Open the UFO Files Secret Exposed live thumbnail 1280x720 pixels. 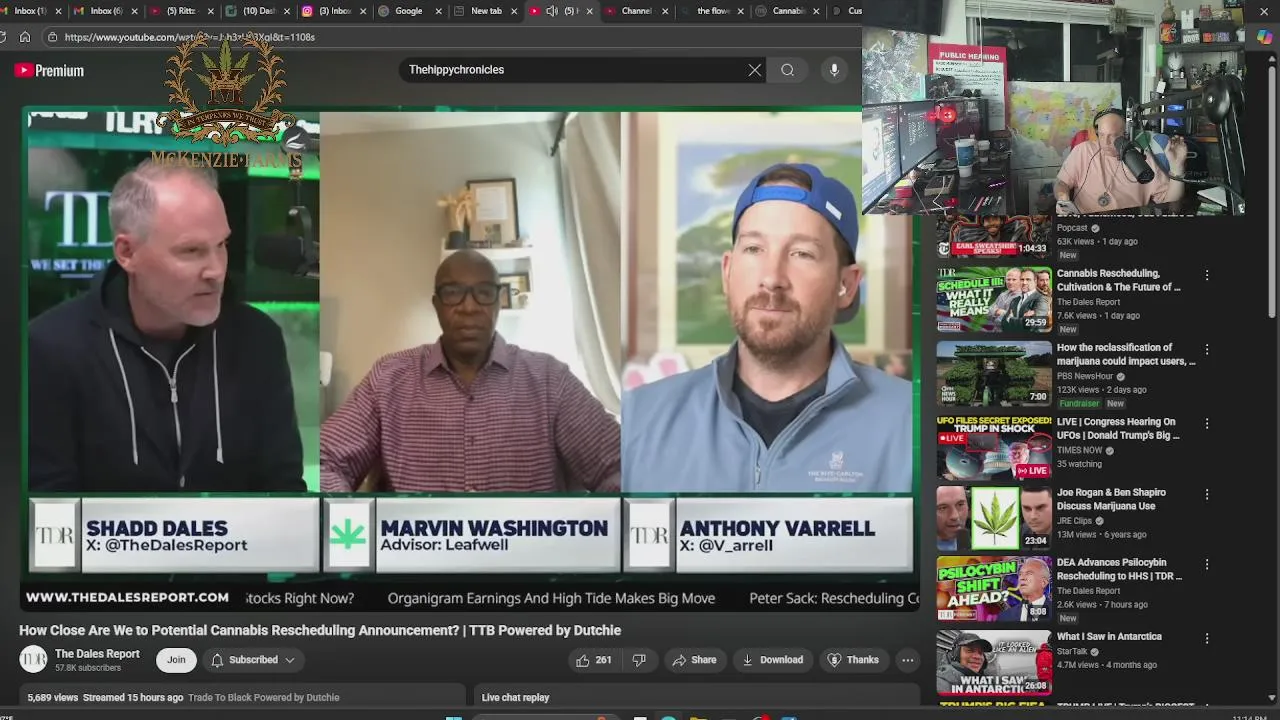[994, 448]
